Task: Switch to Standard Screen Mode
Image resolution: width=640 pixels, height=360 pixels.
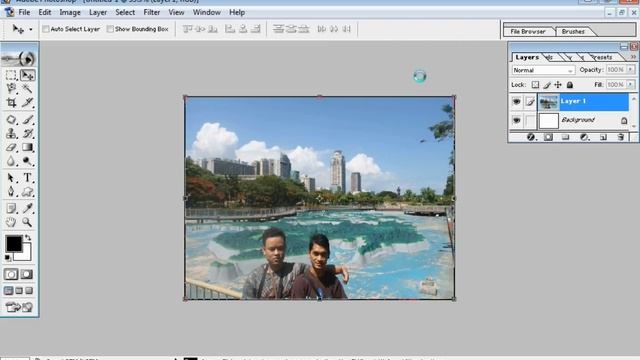Action: 8,291
